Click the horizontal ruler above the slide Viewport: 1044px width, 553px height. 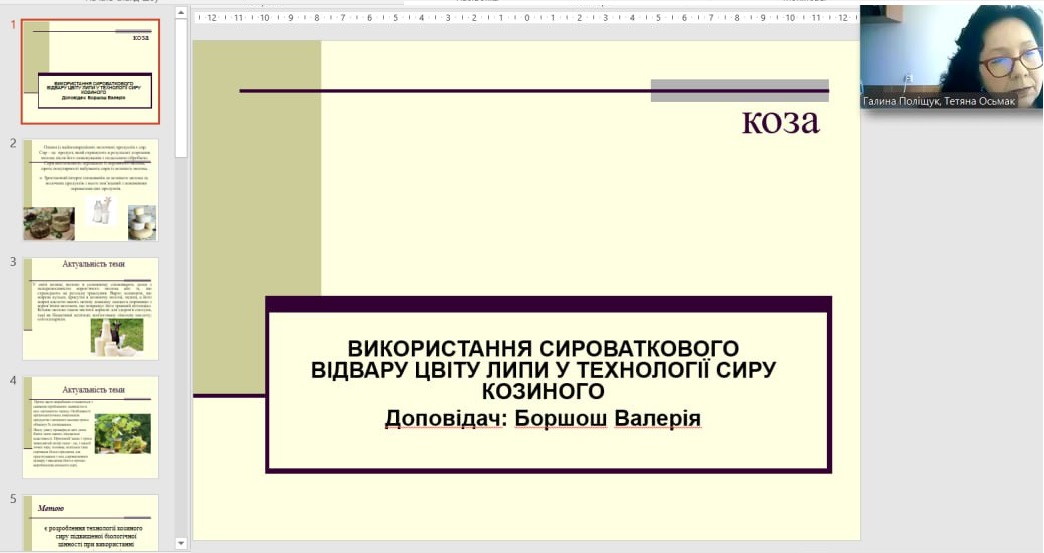pyautogui.click(x=526, y=18)
